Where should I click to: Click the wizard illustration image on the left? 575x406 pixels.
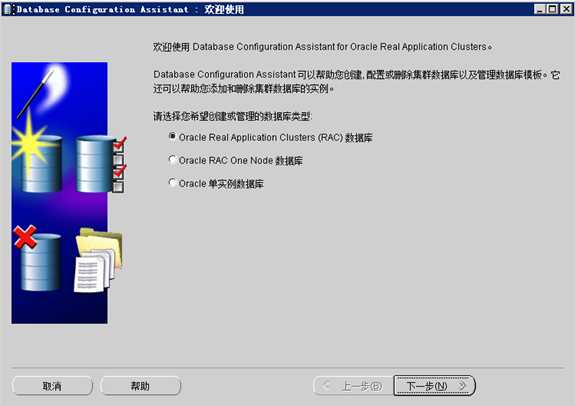[x=68, y=193]
